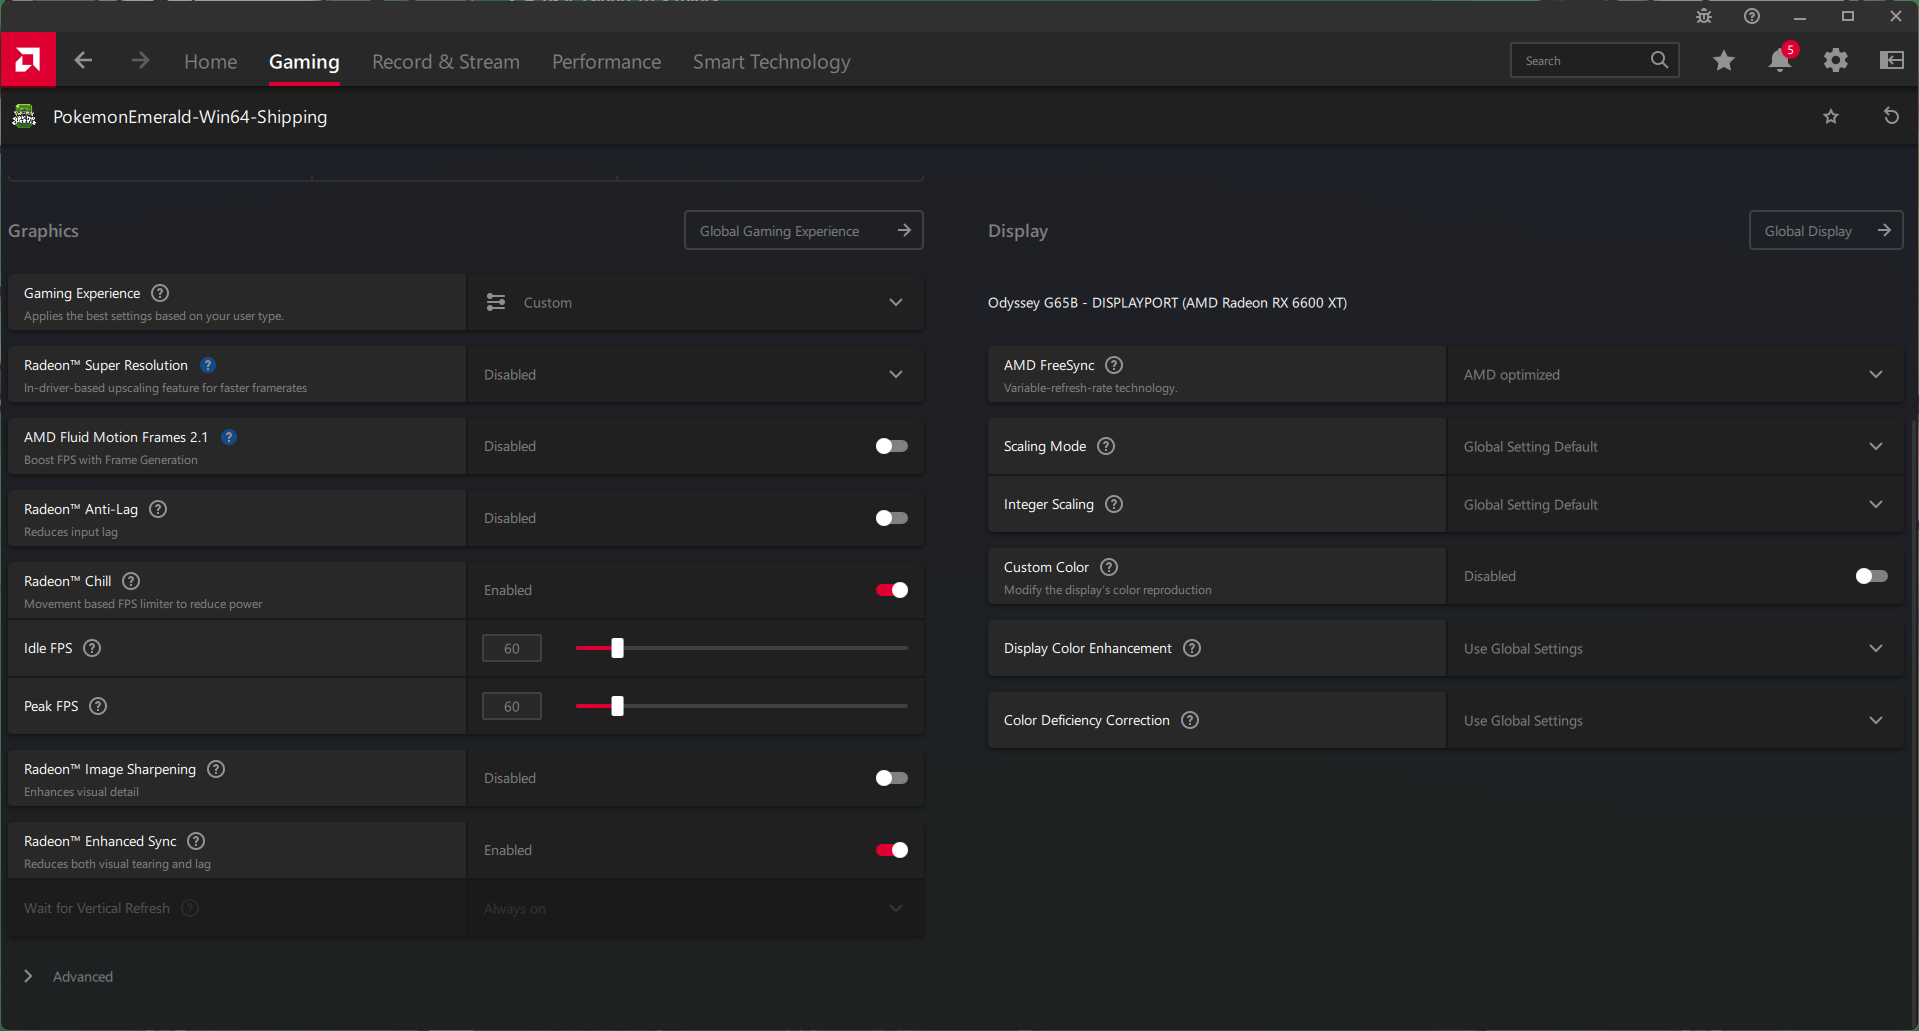Show help for AMD FreeSync
The height and width of the screenshot is (1031, 1919).
tap(1114, 365)
